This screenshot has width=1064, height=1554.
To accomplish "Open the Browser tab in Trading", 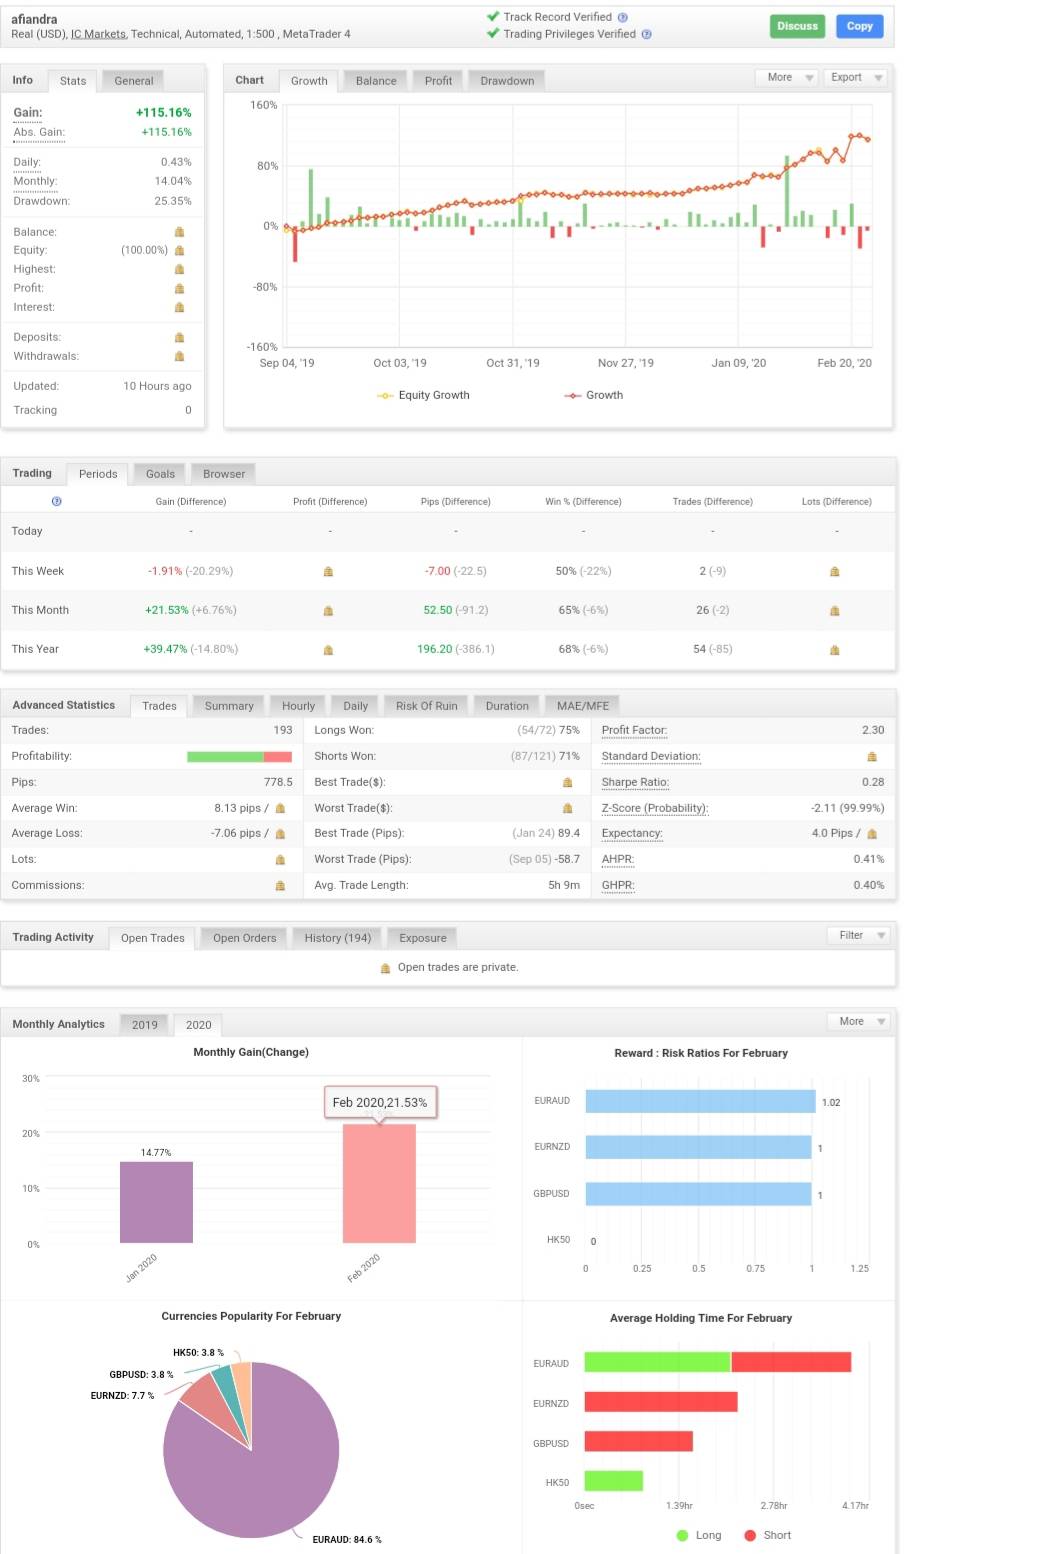I will 224,474.
